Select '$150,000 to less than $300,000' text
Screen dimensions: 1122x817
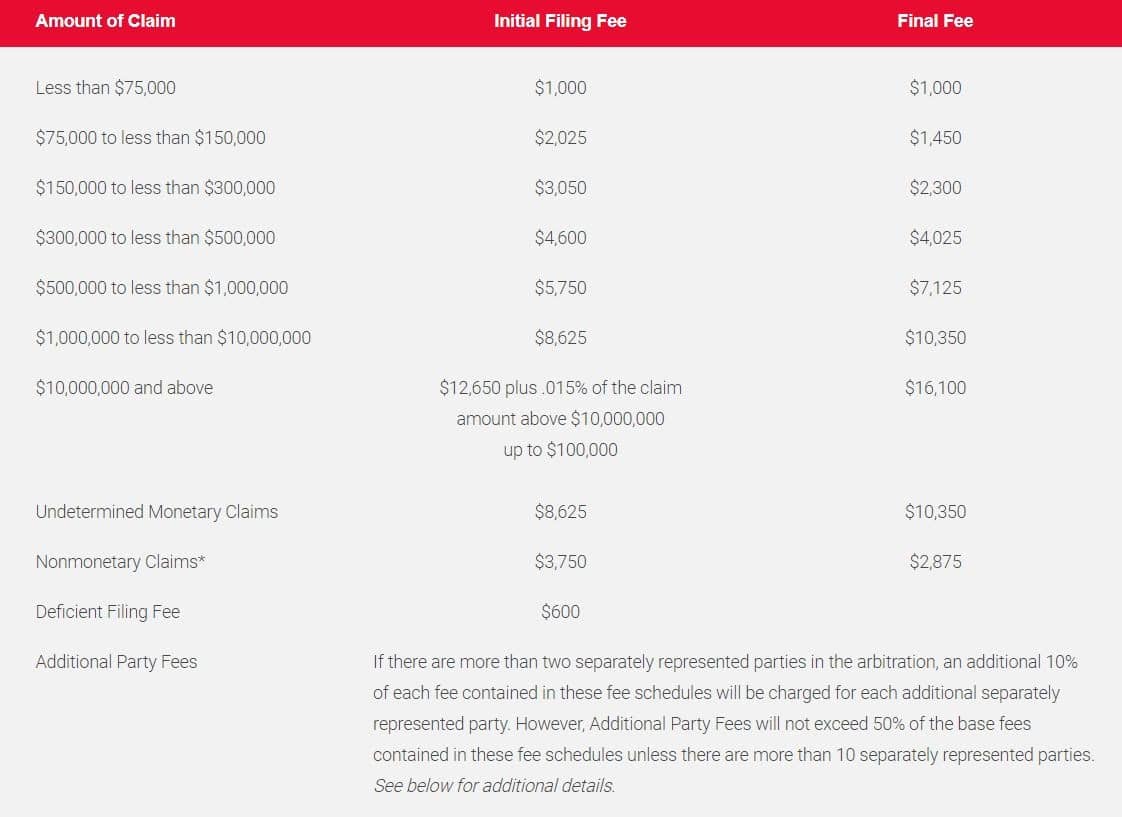(x=155, y=188)
